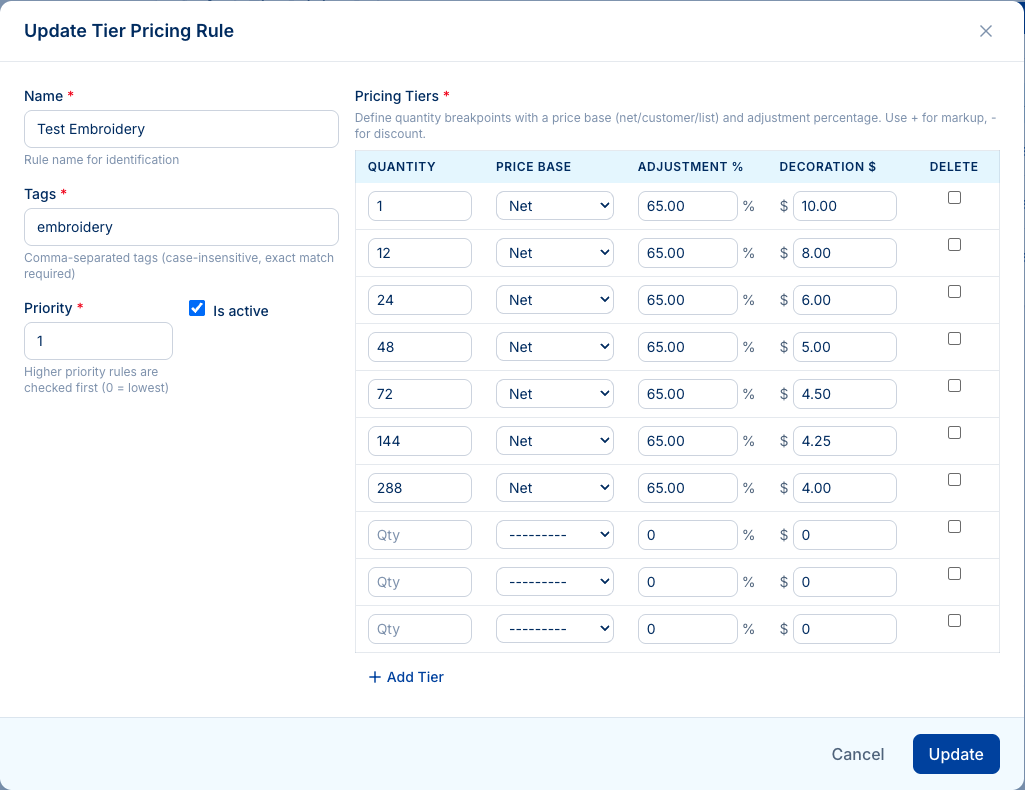Click the 'Rule name for identification' hint text
Viewport: 1025px width, 790px height.
pyautogui.click(x=101, y=159)
